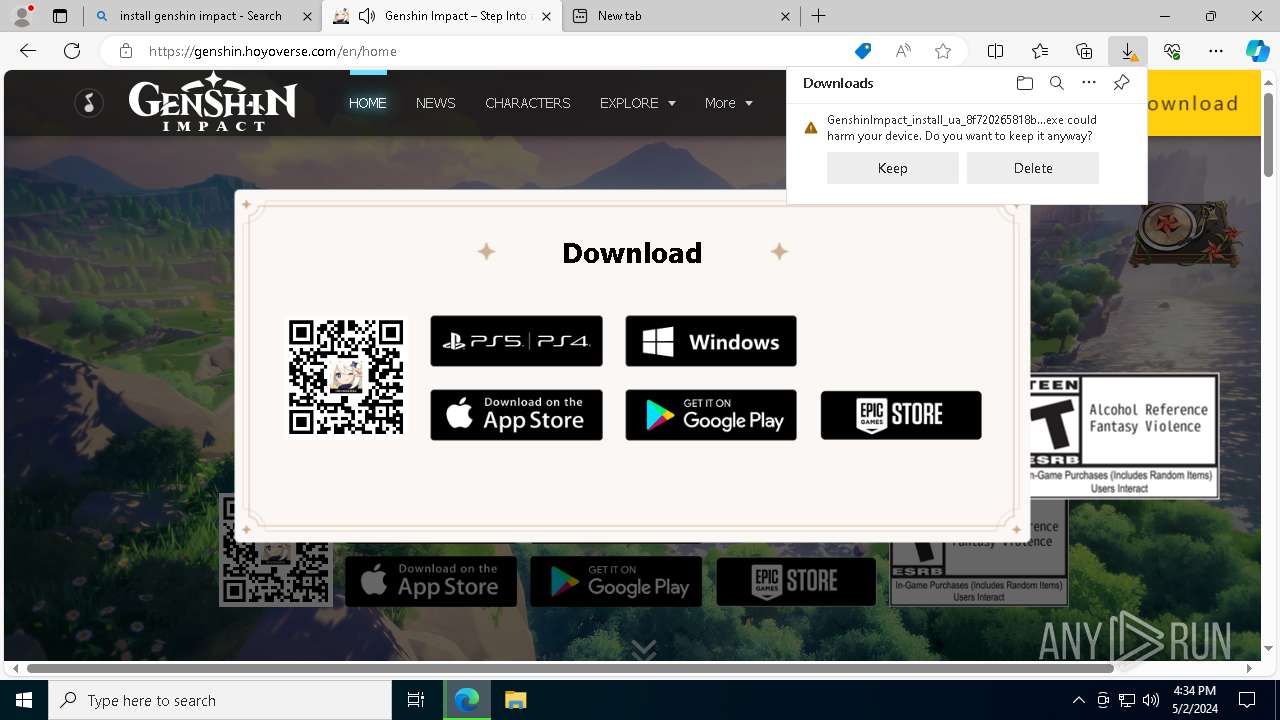Open the notification center icon
1280x720 pixels.
pyautogui.click(x=1247, y=700)
